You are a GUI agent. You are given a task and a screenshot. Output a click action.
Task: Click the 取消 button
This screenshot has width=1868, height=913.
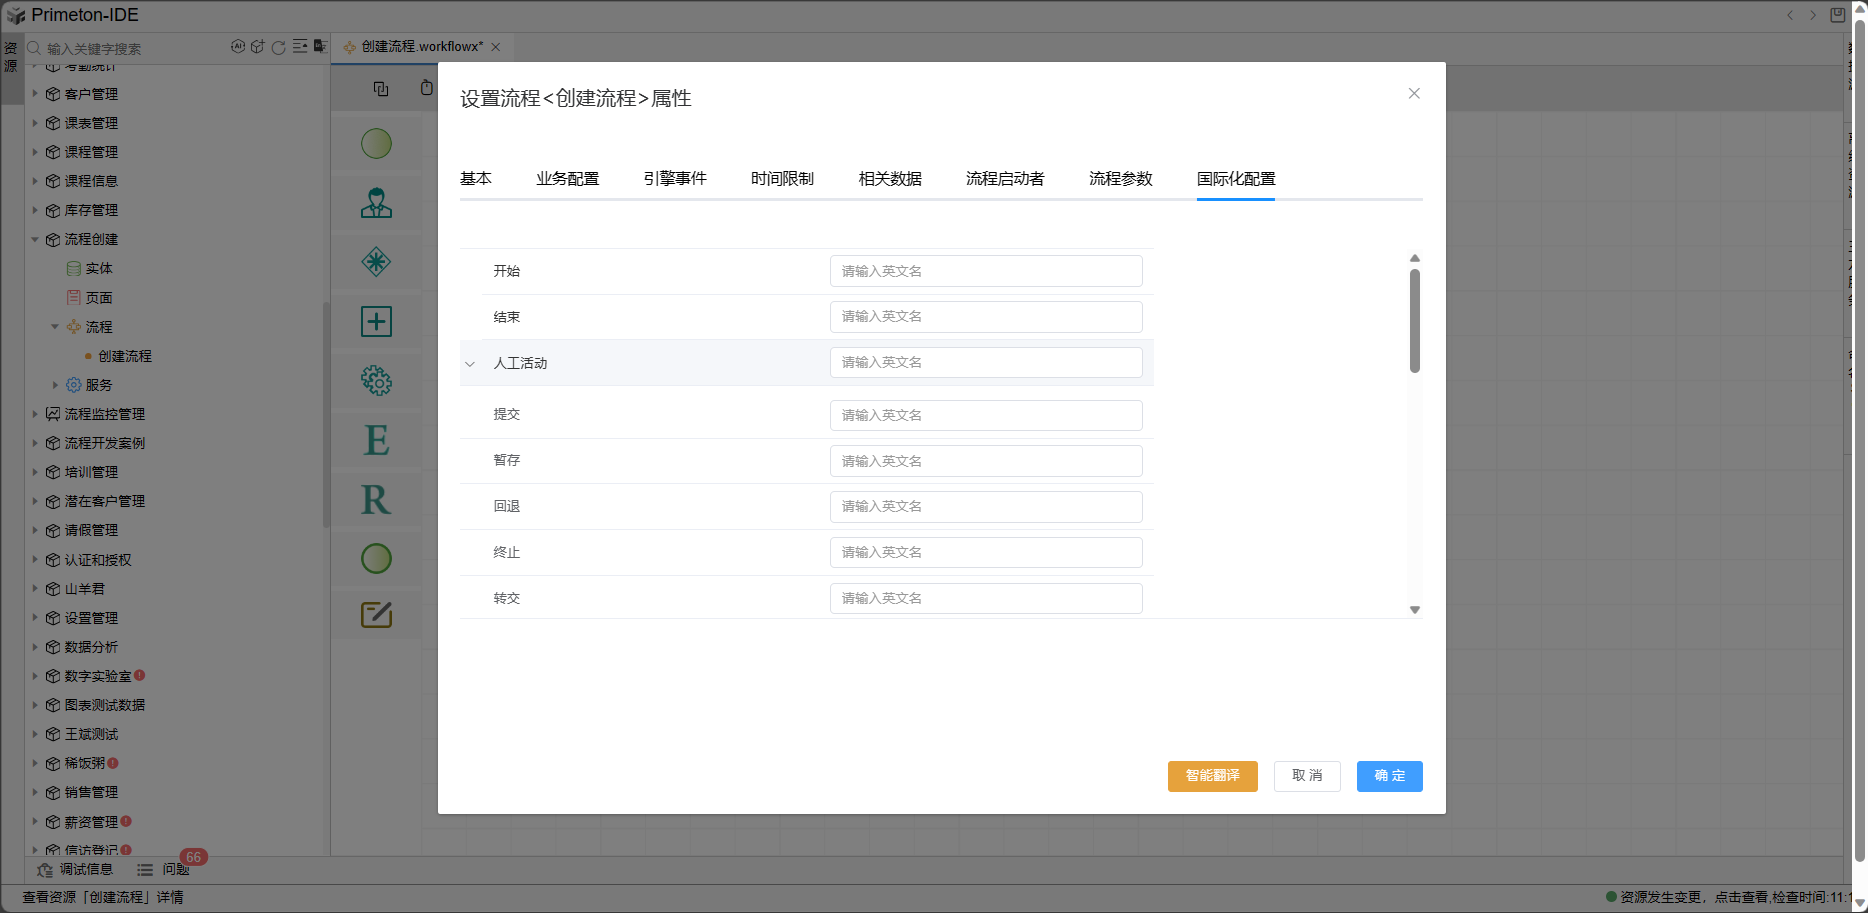coord(1306,776)
